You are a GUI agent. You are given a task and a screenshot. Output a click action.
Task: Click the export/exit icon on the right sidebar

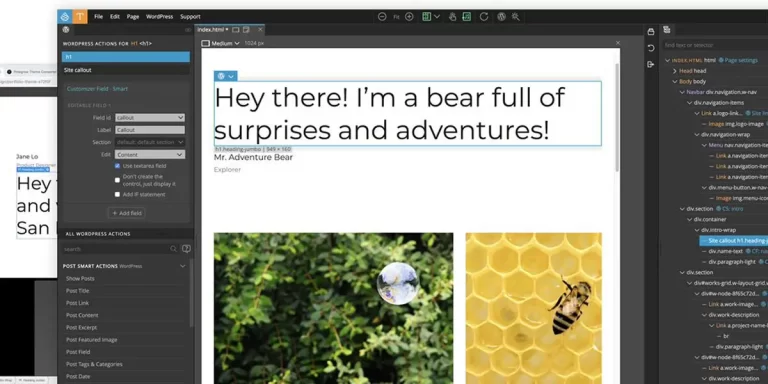coord(650,64)
